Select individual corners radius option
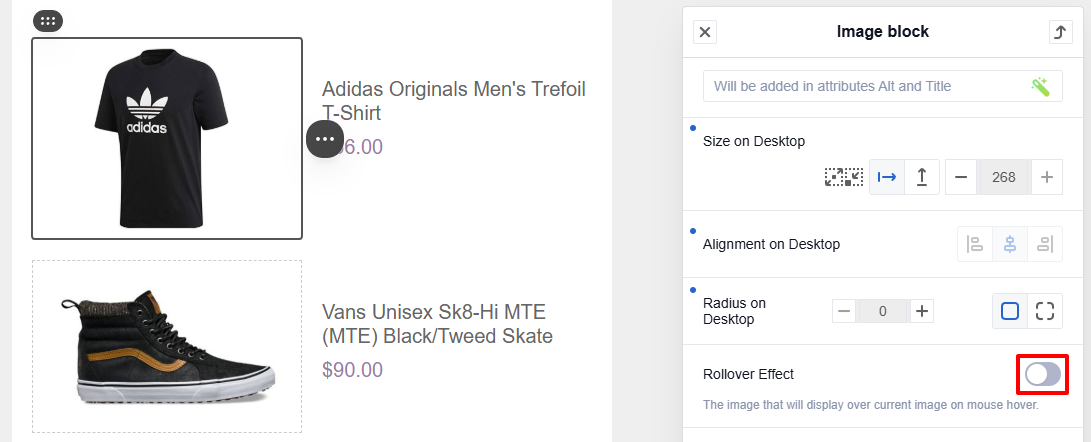The height and width of the screenshot is (442, 1091). [x=1045, y=311]
